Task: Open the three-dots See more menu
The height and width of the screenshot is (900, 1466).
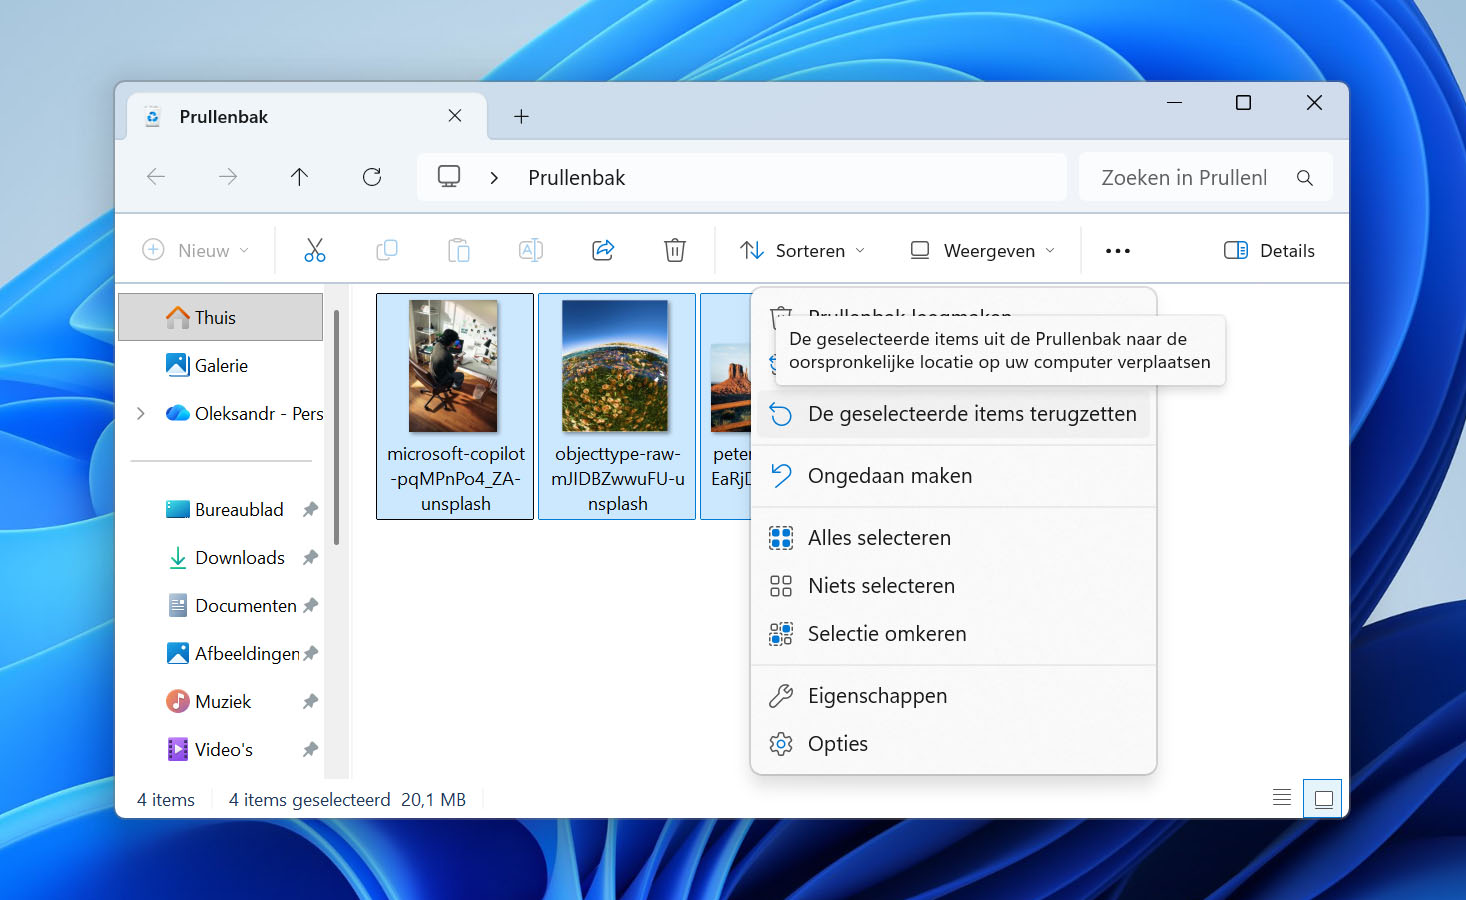Action: 1118,251
